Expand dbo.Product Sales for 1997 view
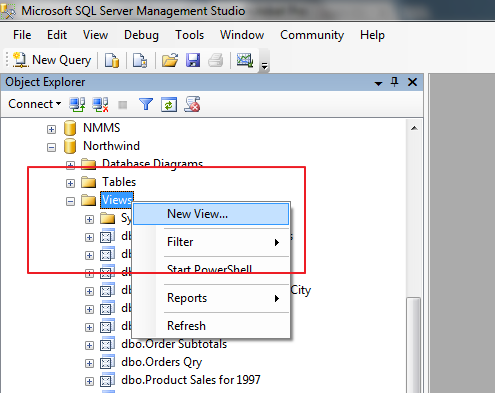495x393 pixels. 89,381
